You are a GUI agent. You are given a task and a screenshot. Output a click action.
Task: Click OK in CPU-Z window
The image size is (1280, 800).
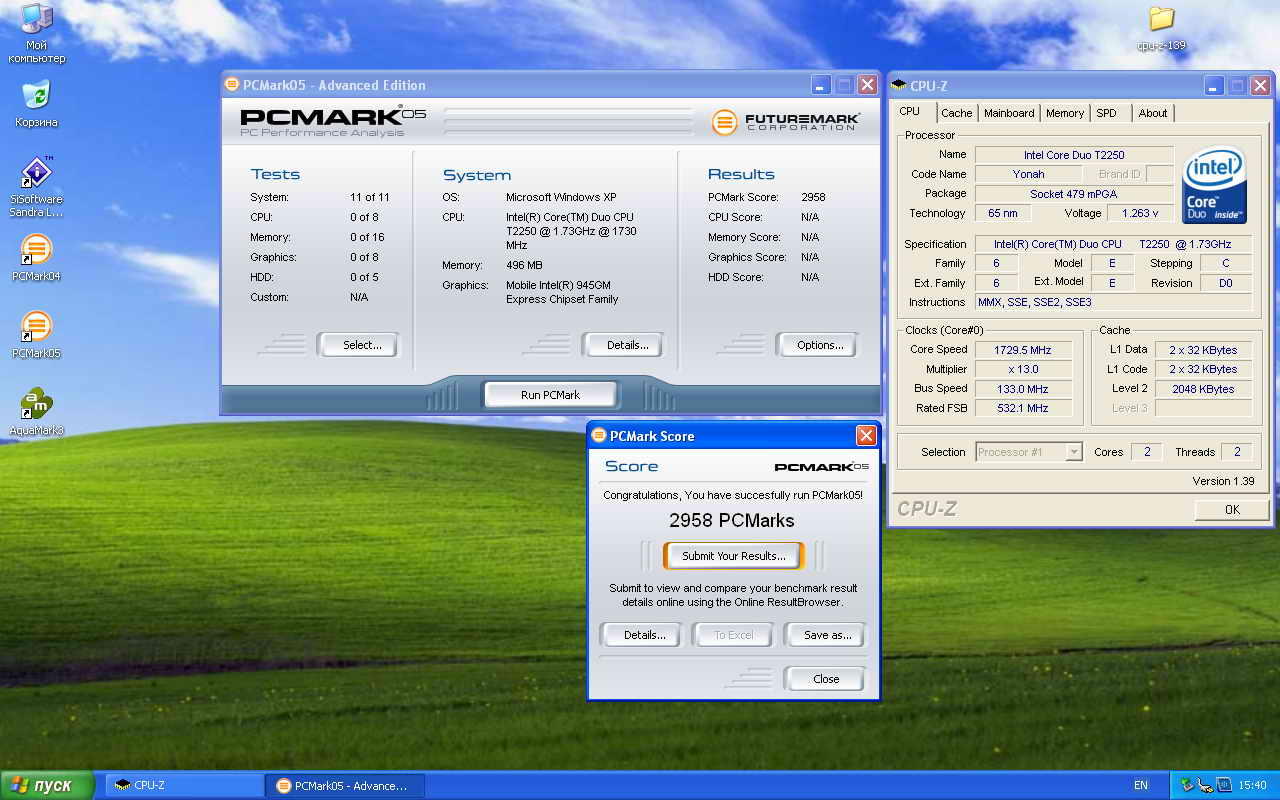(x=1232, y=510)
